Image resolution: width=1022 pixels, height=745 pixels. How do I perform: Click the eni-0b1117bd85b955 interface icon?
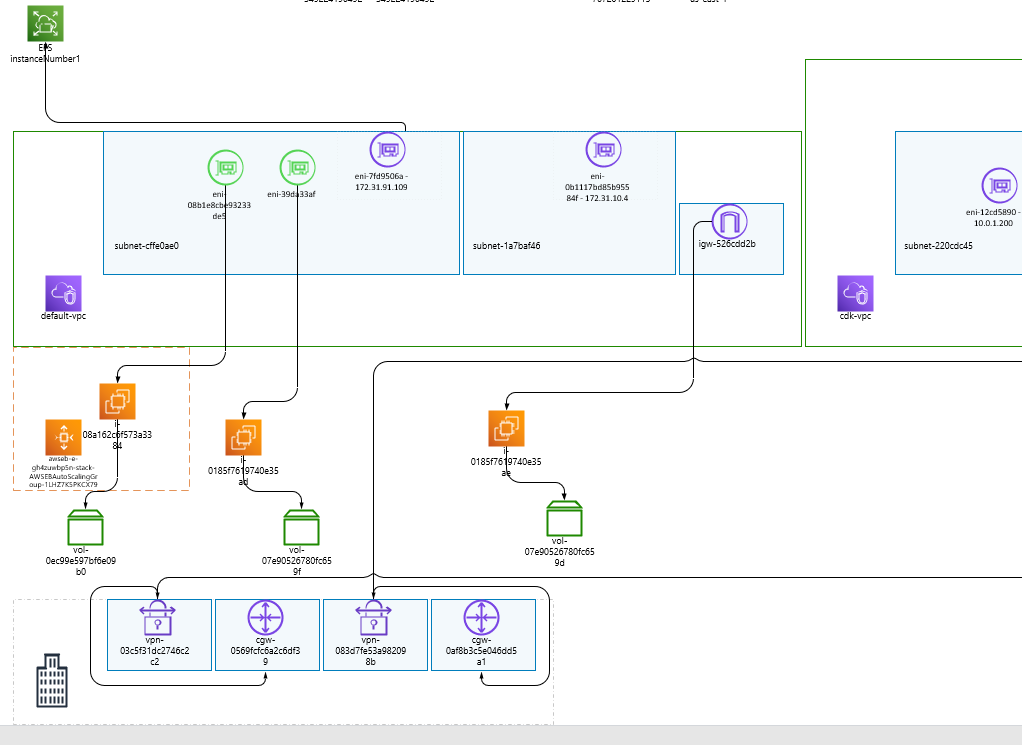click(x=604, y=150)
